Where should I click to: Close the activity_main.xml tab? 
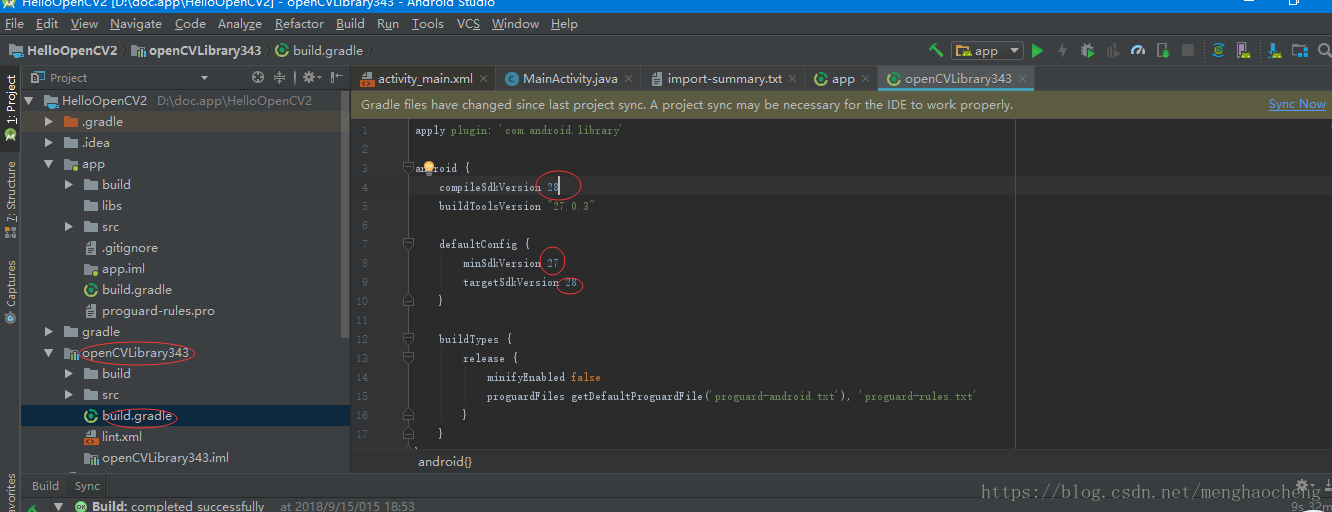(x=484, y=79)
